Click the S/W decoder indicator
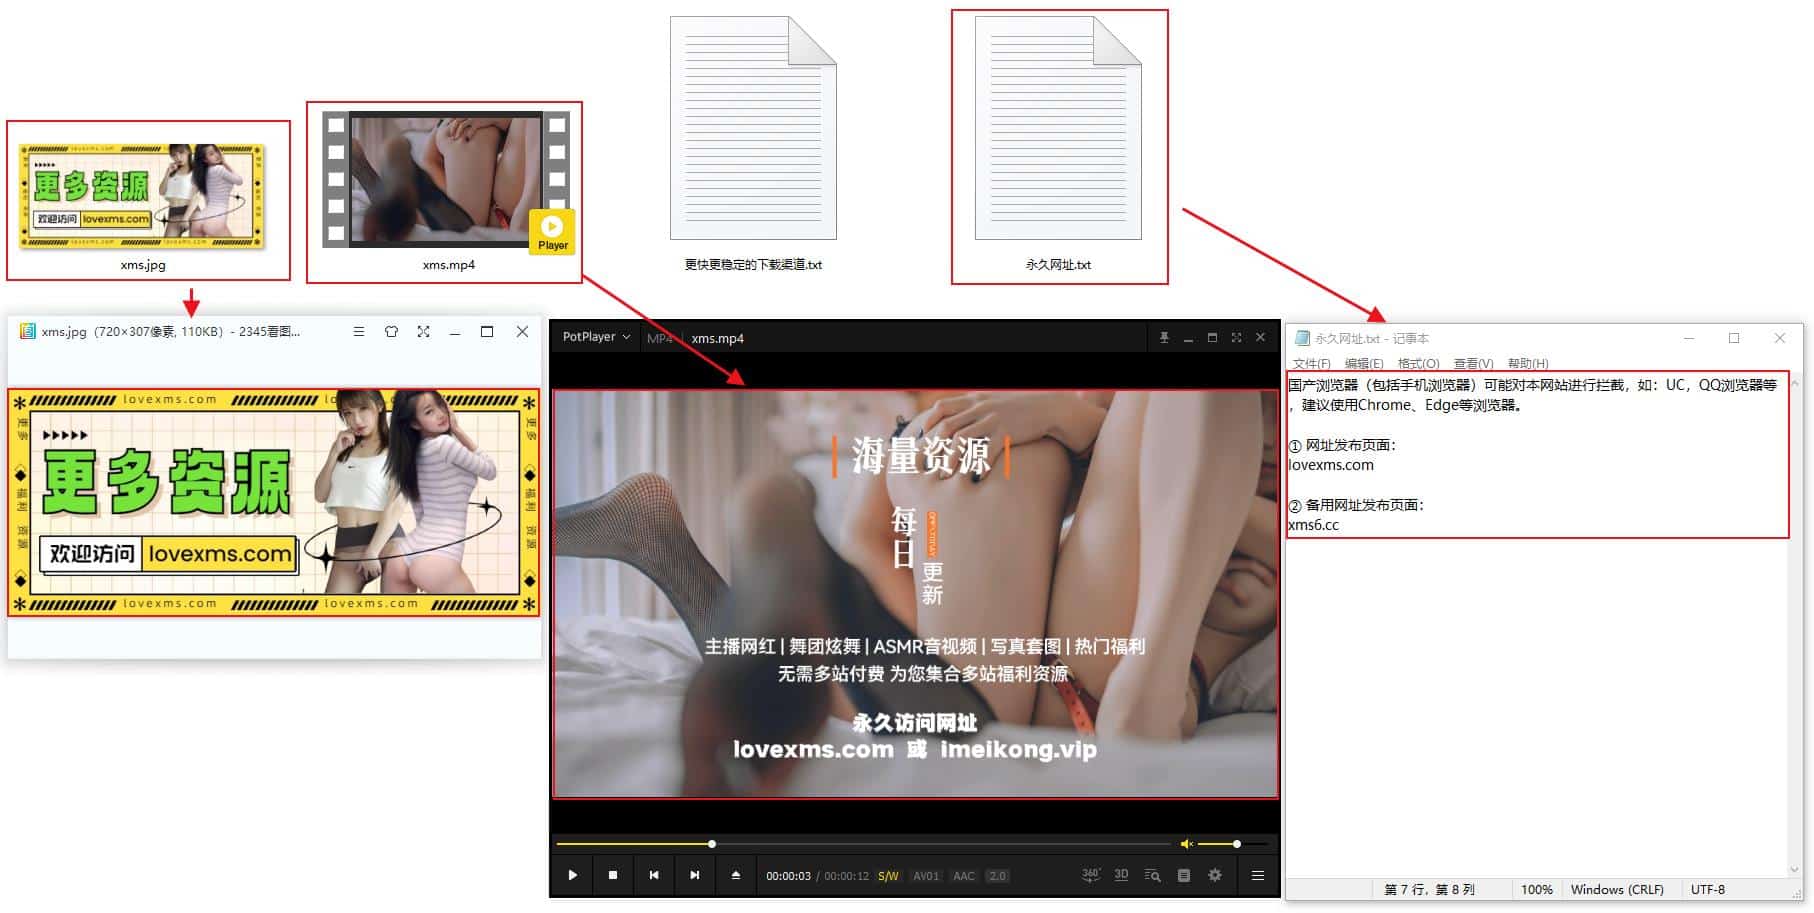The image size is (1814, 913). coord(888,876)
